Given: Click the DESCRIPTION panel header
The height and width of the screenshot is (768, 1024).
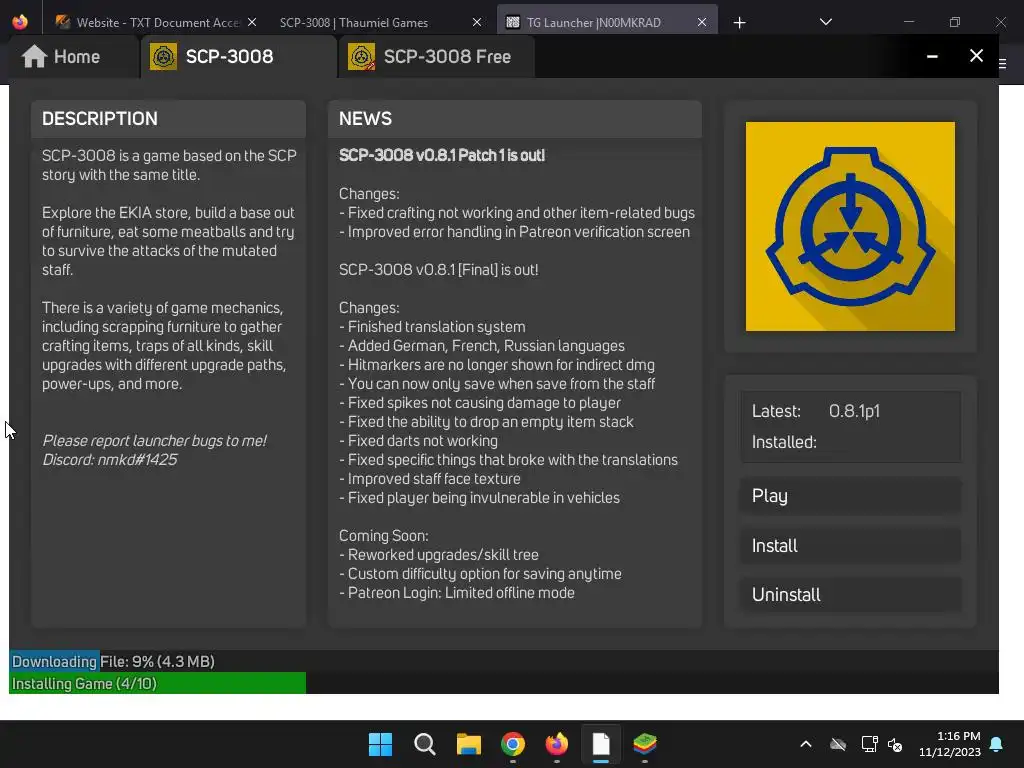Looking at the screenshot, I should click(x=168, y=119).
